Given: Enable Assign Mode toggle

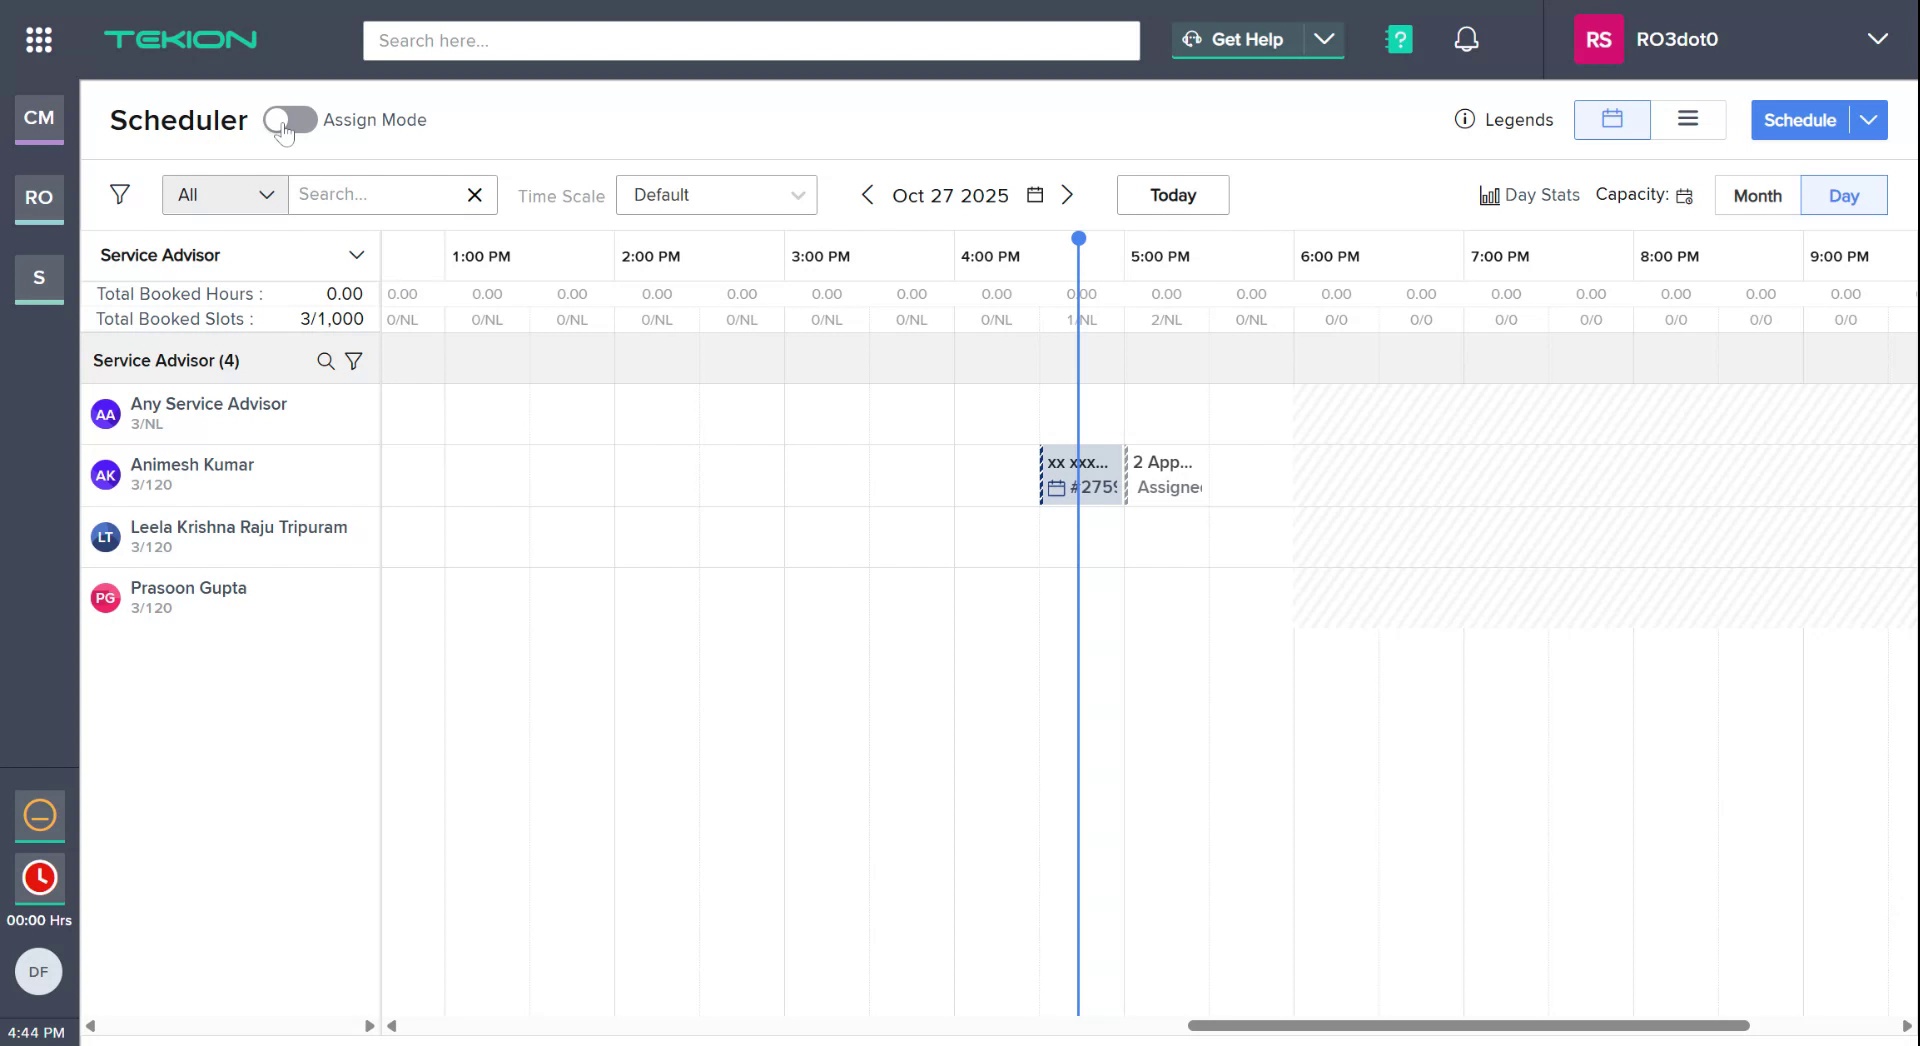Looking at the screenshot, I should (290, 119).
